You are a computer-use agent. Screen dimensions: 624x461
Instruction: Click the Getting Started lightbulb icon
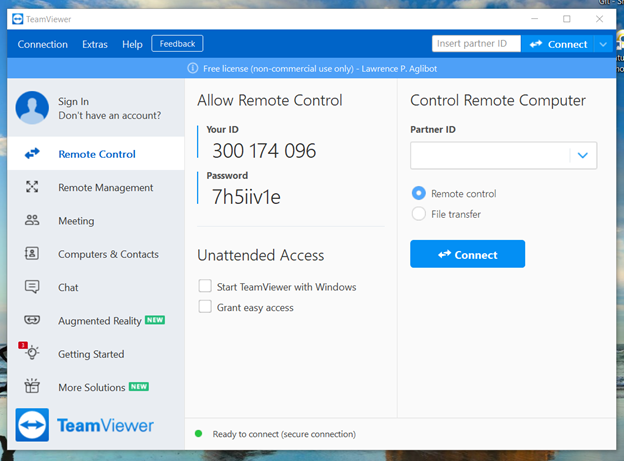click(32, 353)
